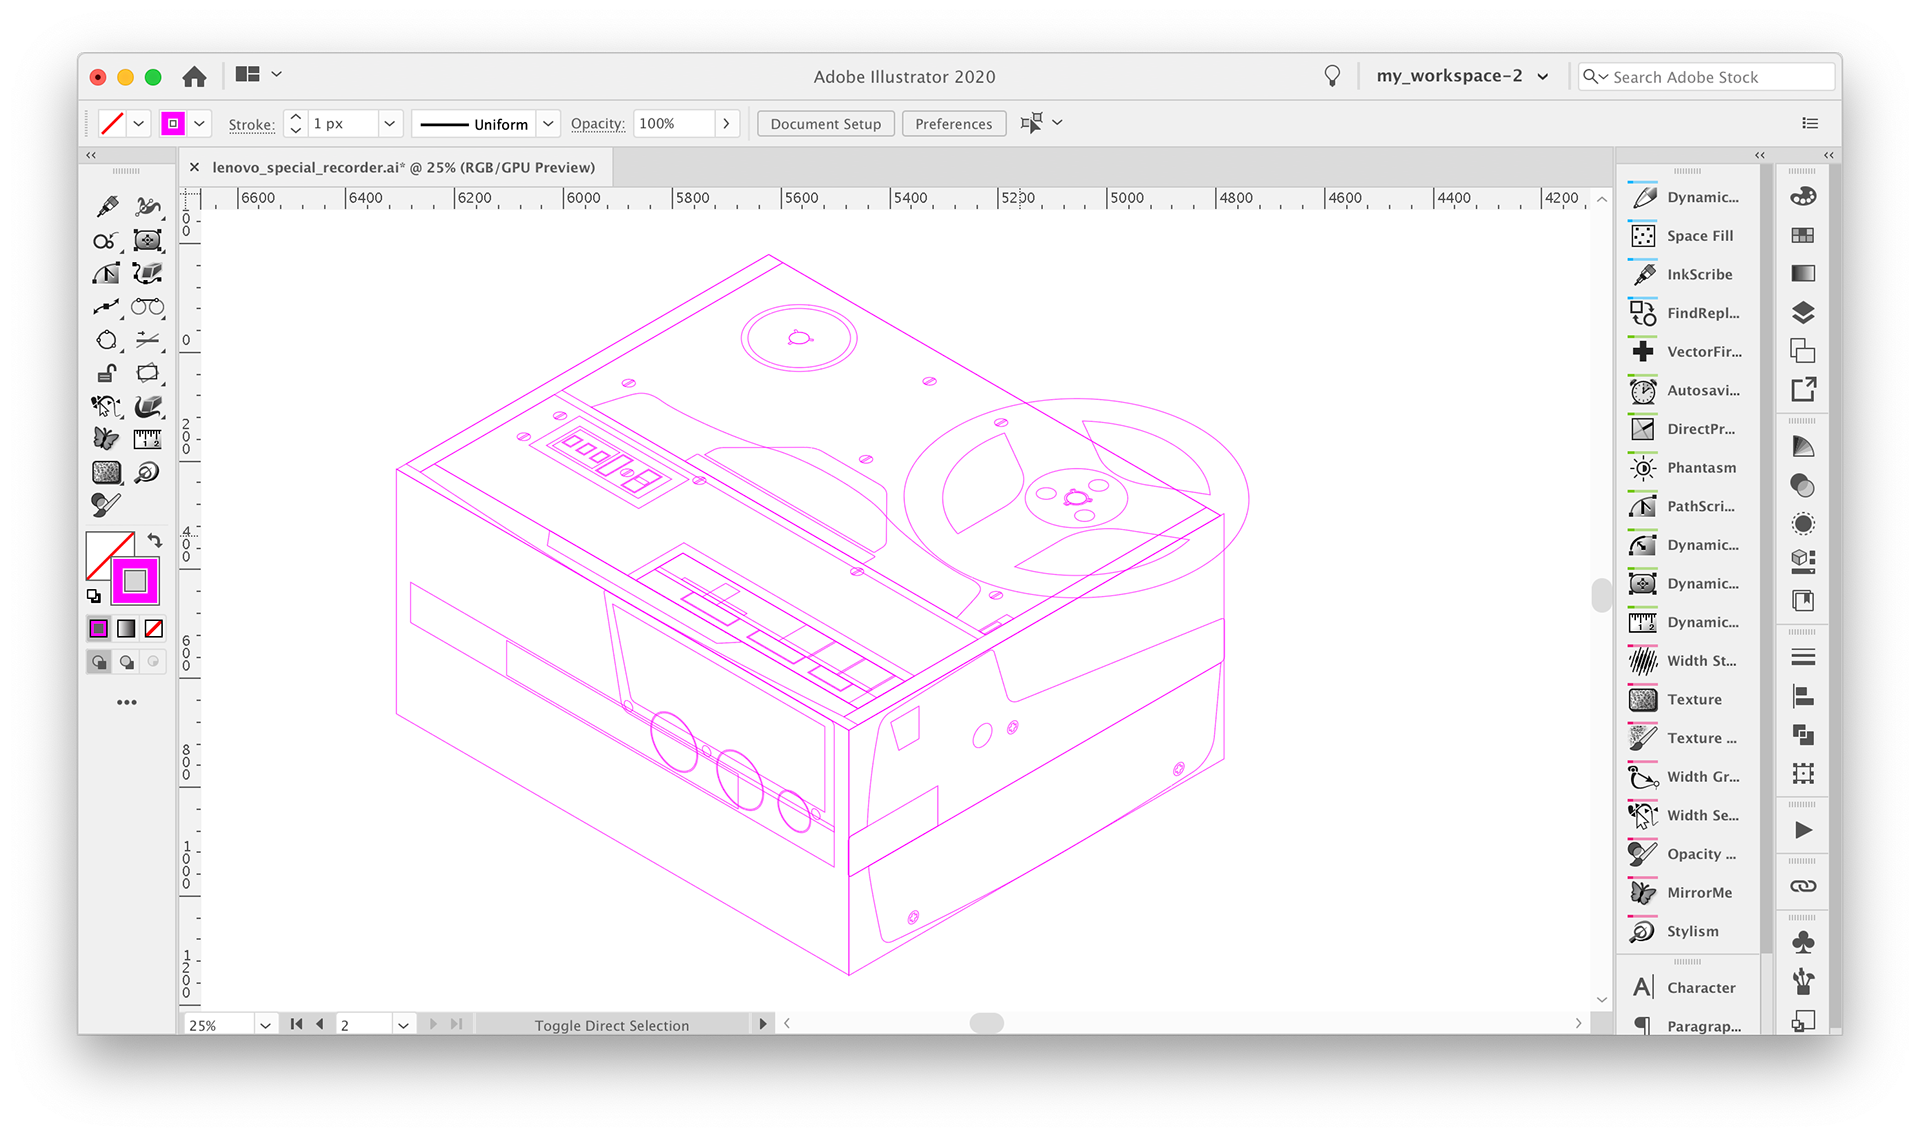The width and height of the screenshot is (1920, 1137).
Task: Open the Align panel icon
Action: (x=1802, y=696)
